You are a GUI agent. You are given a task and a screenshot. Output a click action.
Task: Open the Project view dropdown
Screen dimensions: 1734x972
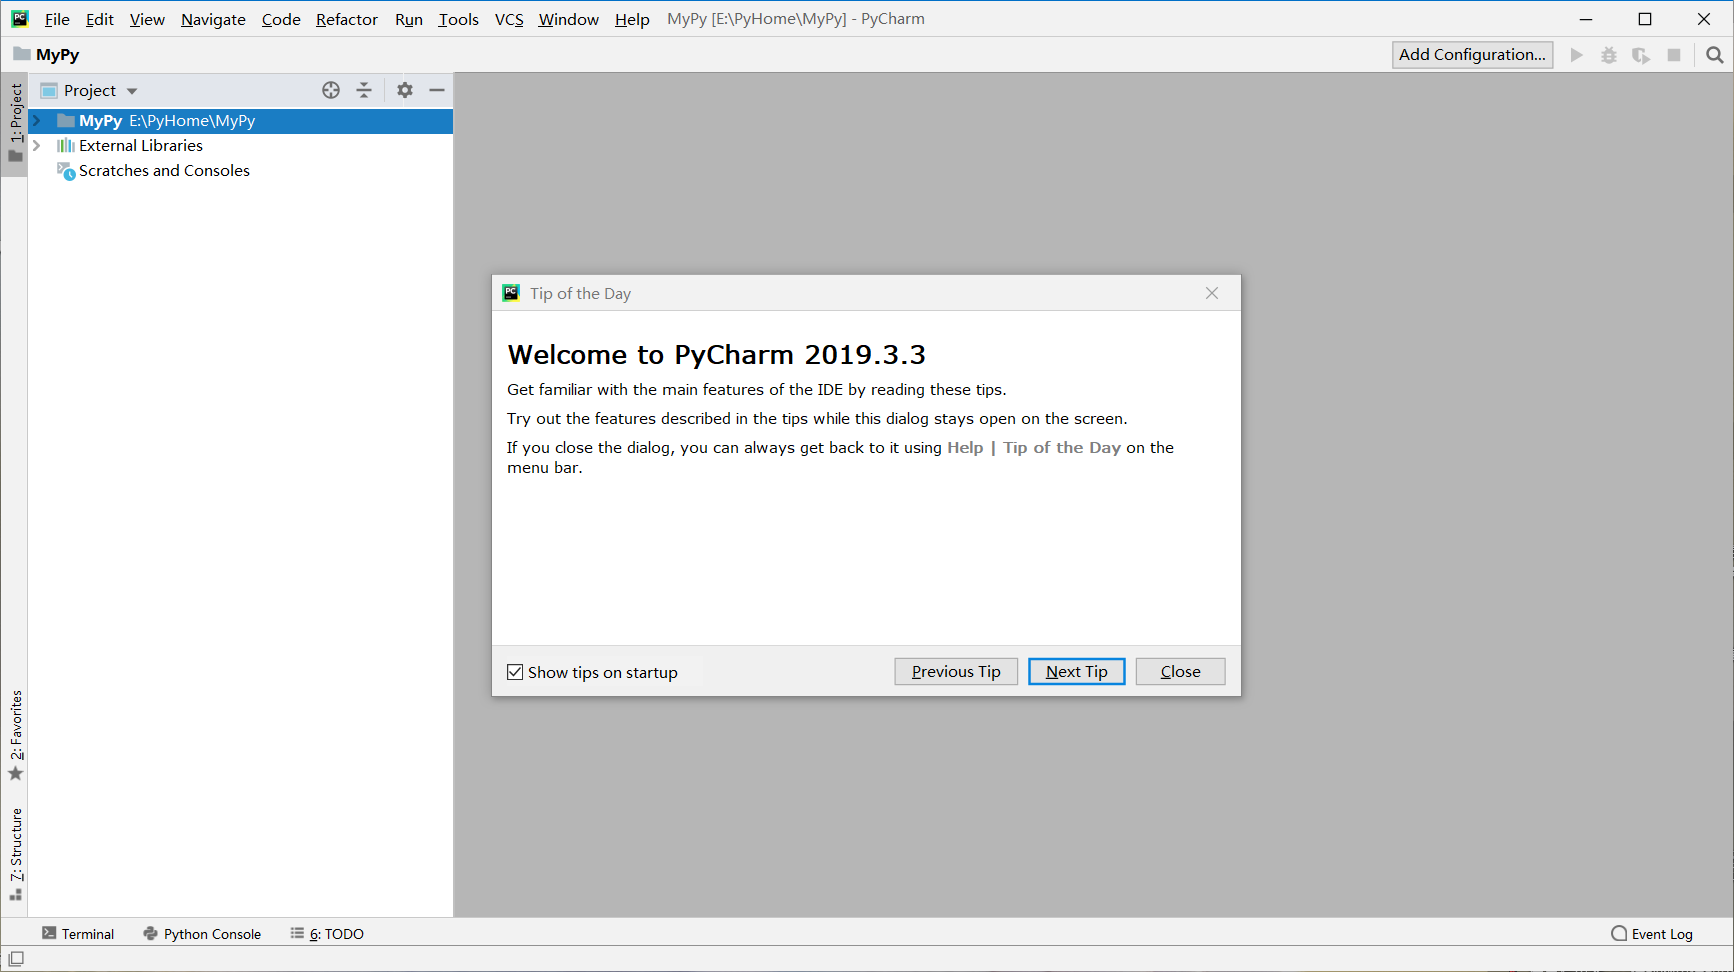click(x=132, y=91)
